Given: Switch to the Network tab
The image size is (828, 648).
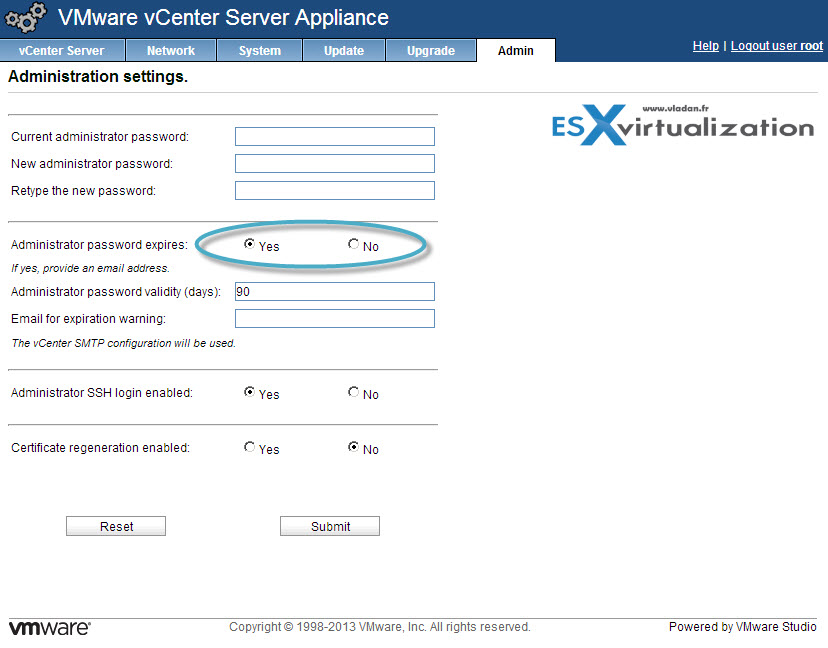Looking at the screenshot, I should 171,51.
